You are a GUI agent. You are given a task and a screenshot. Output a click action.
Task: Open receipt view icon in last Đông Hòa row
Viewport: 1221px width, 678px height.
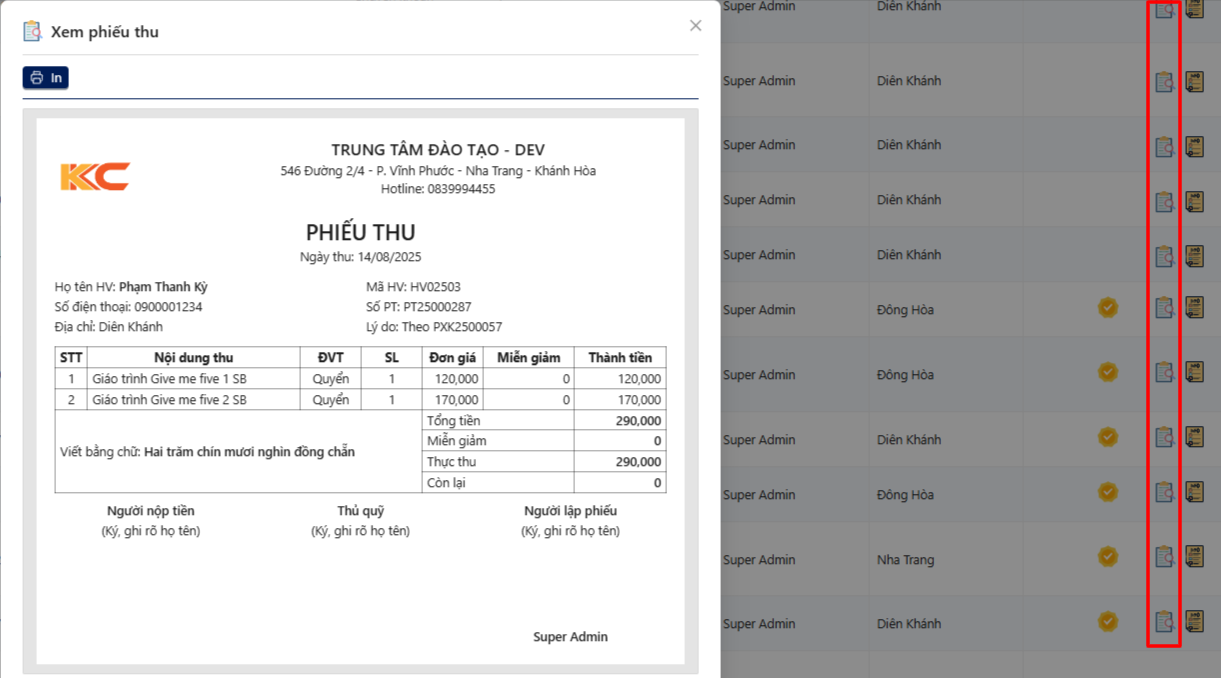click(1164, 493)
